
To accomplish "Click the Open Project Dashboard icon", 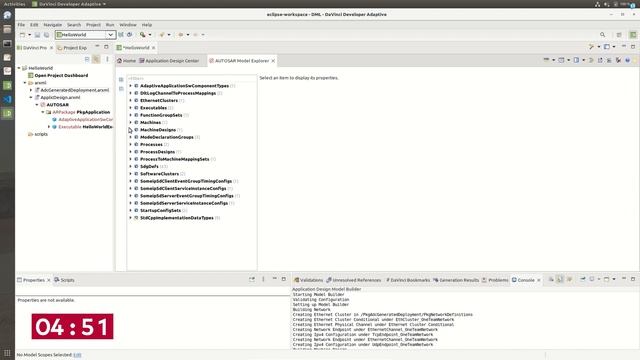I will (31, 75).
